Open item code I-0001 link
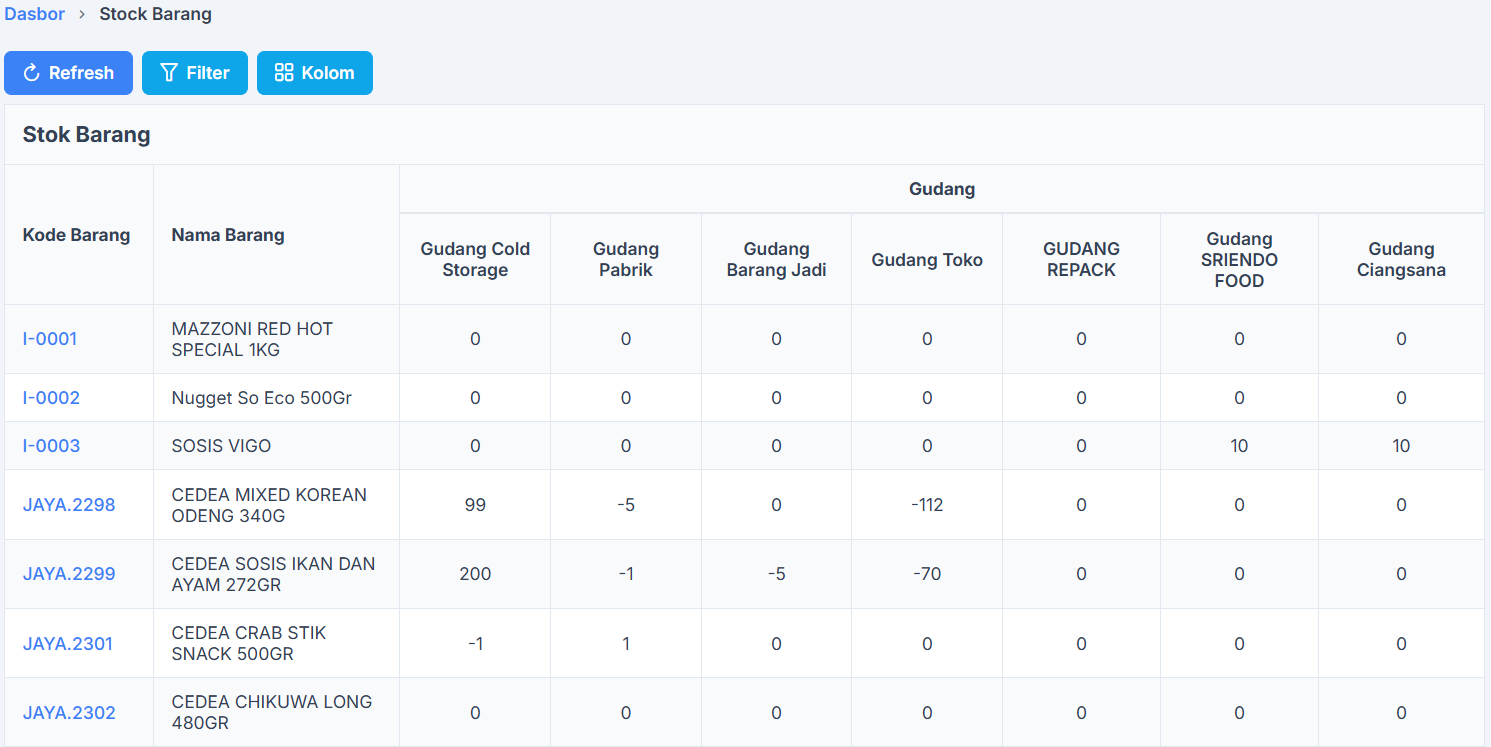Image resolution: width=1491 pixels, height=747 pixels. 50,339
